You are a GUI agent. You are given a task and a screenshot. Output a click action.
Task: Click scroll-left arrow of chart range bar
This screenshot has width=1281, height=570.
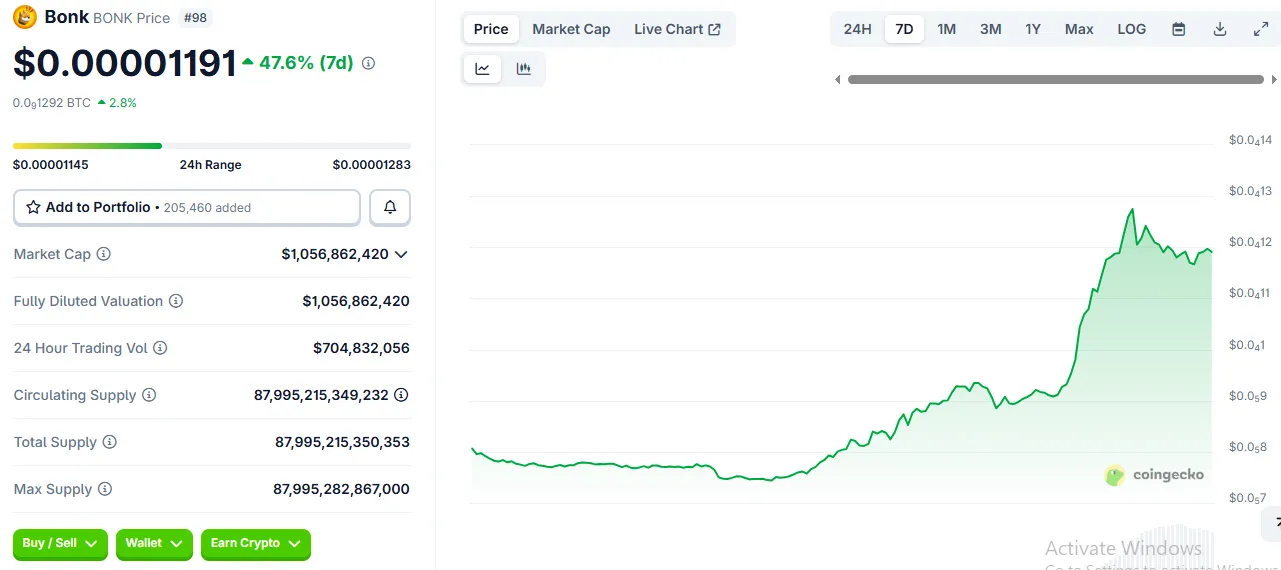click(837, 80)
